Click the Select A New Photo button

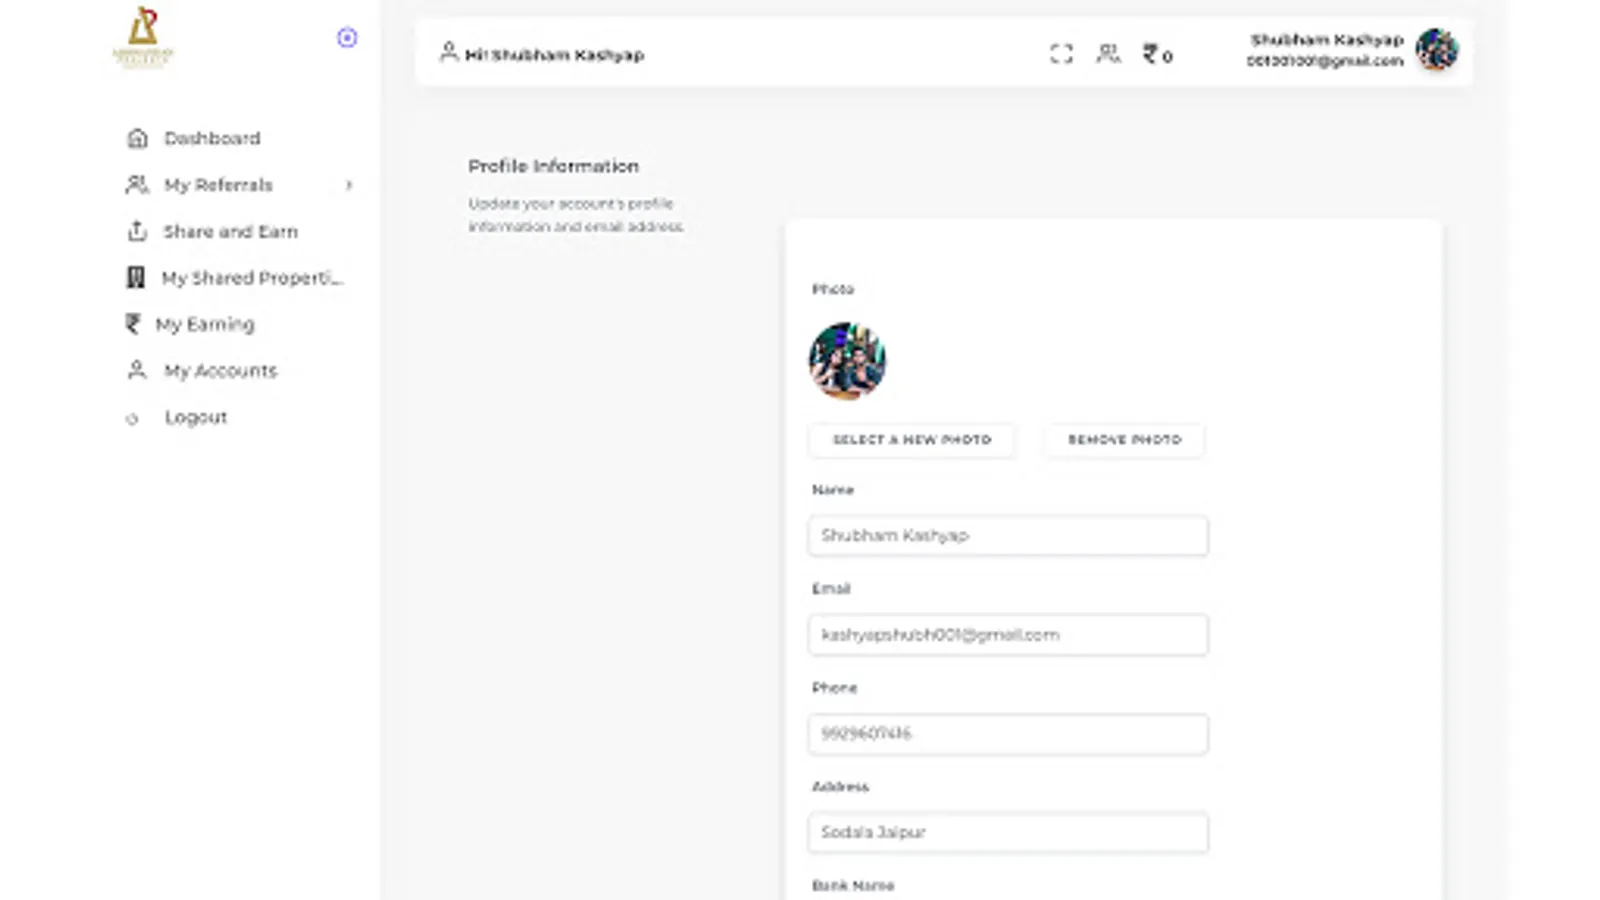point(912,440)
